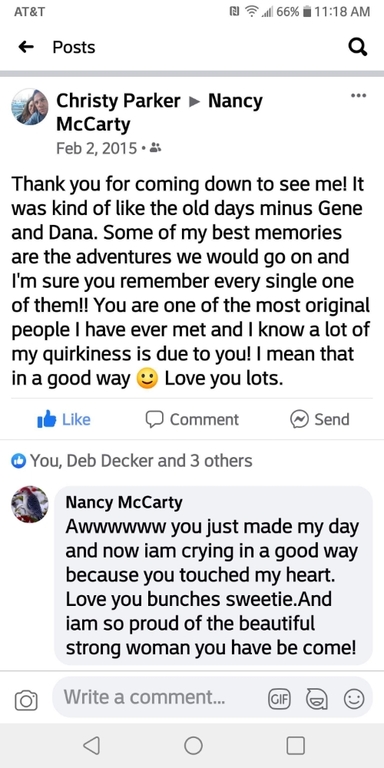Open the three-dot post options menu
Screen dimensions: 384x768
click(x=359, y=96)
